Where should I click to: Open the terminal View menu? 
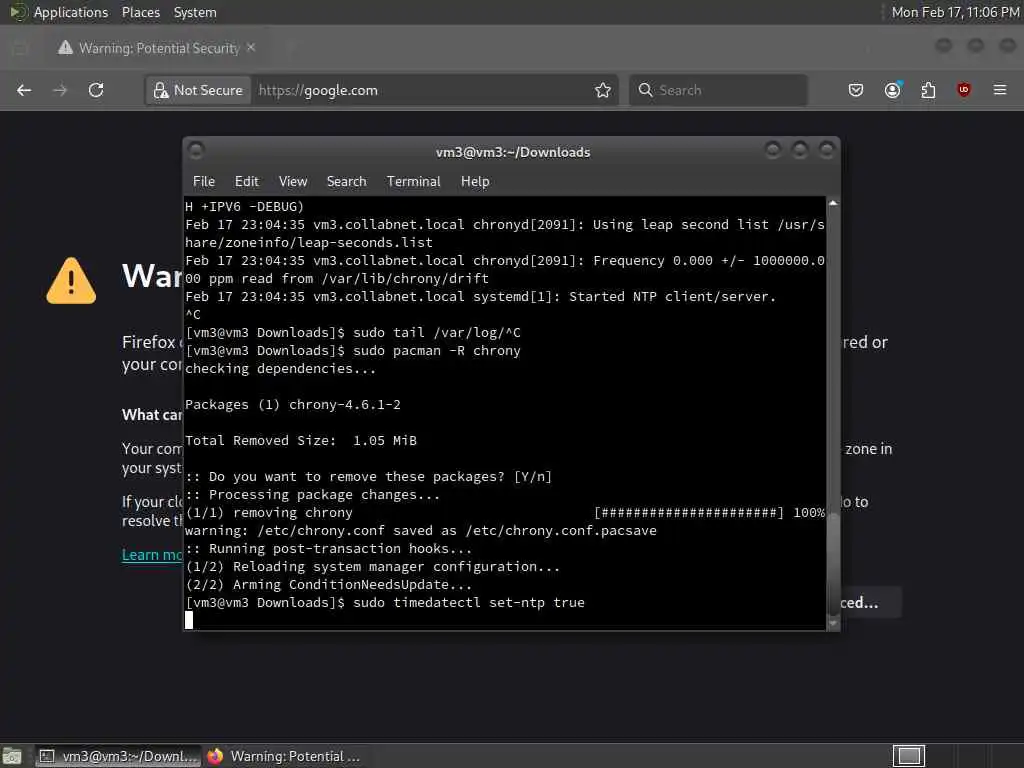293,182
